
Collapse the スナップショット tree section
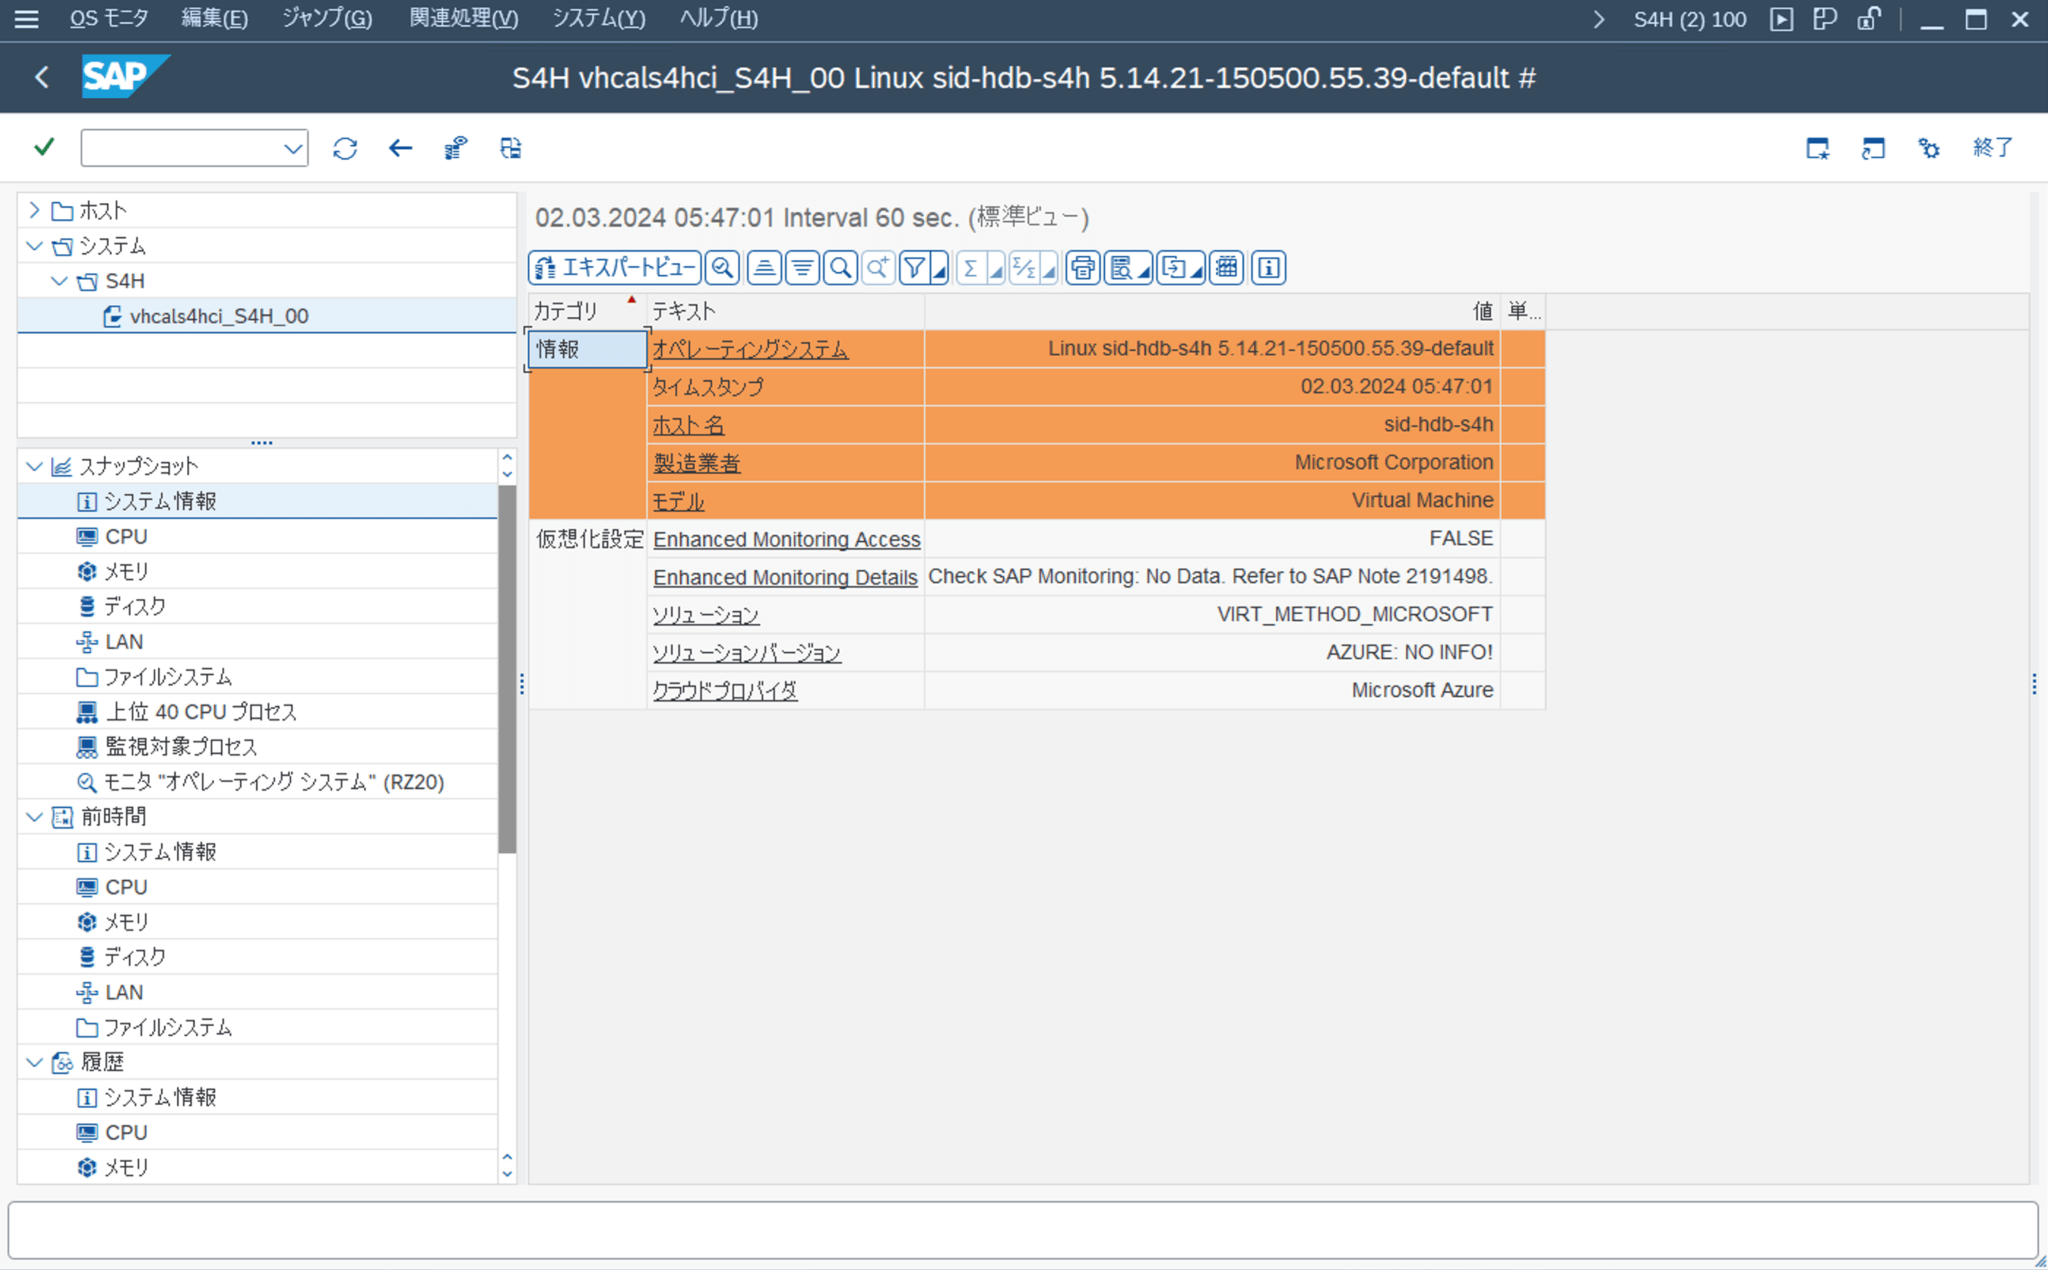tap(34, 466)
